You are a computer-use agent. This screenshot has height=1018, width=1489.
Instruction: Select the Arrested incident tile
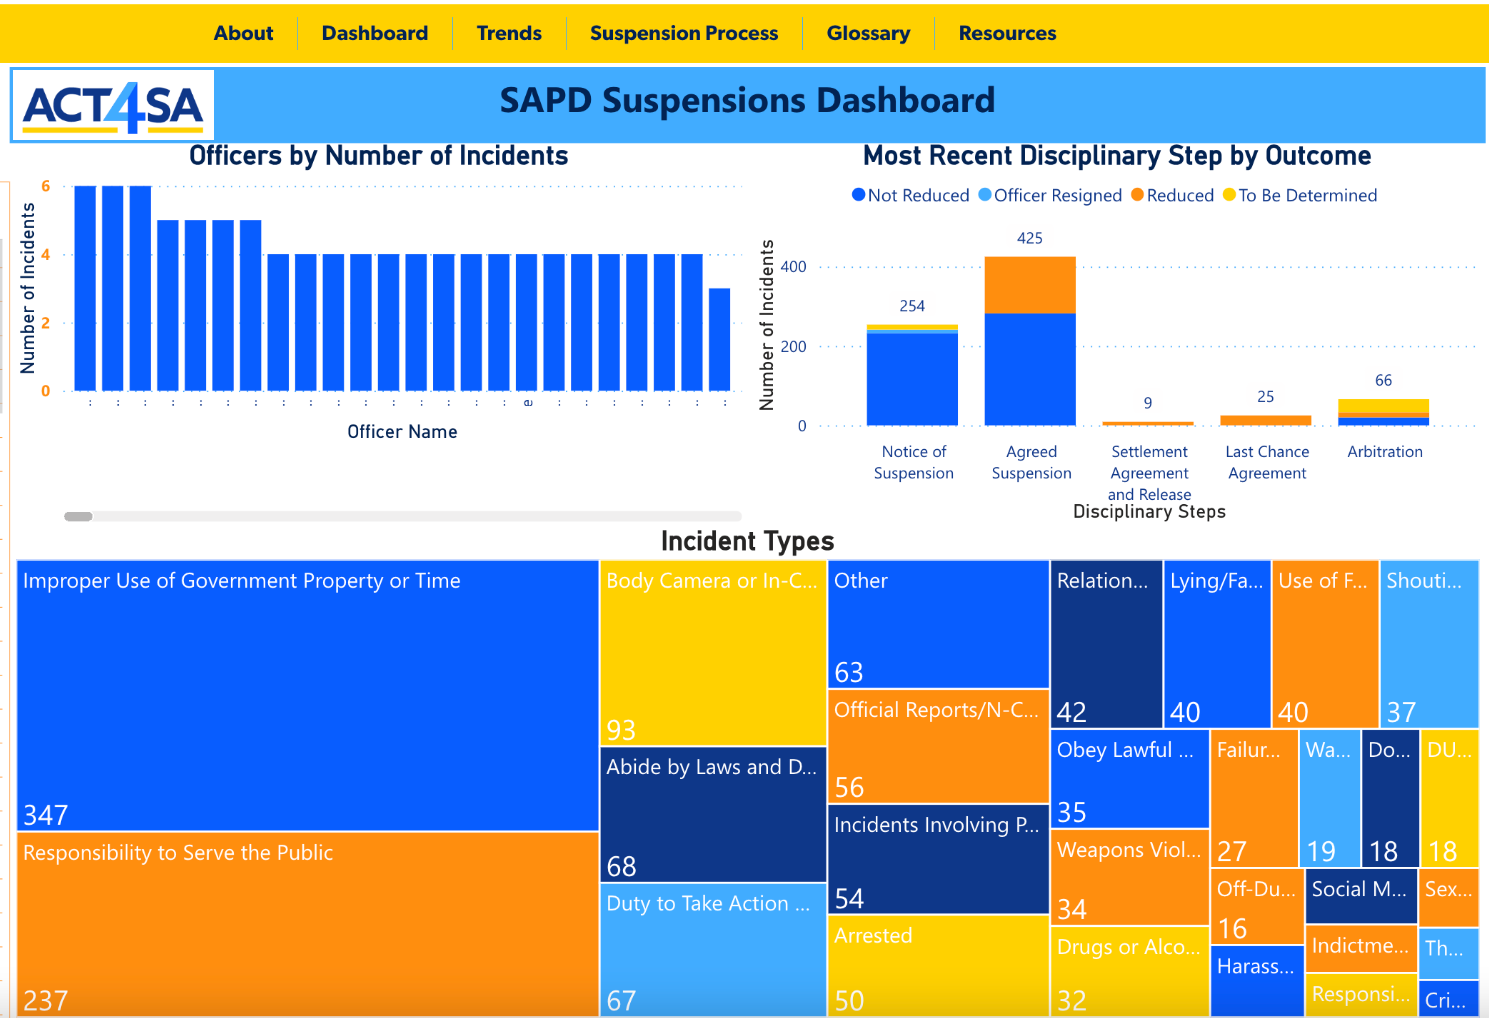(x=935, y=965)
